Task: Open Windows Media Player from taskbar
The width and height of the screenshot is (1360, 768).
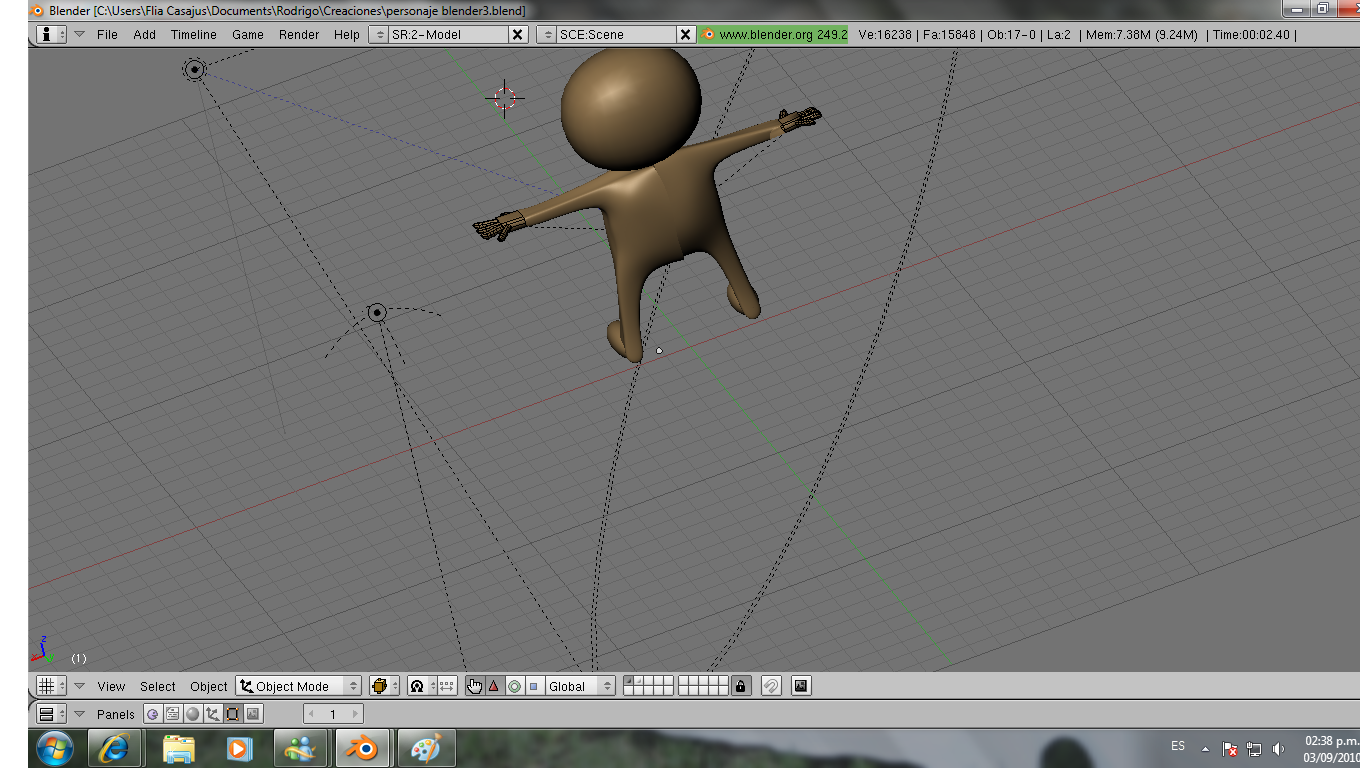Action: (x=238, y=748)
